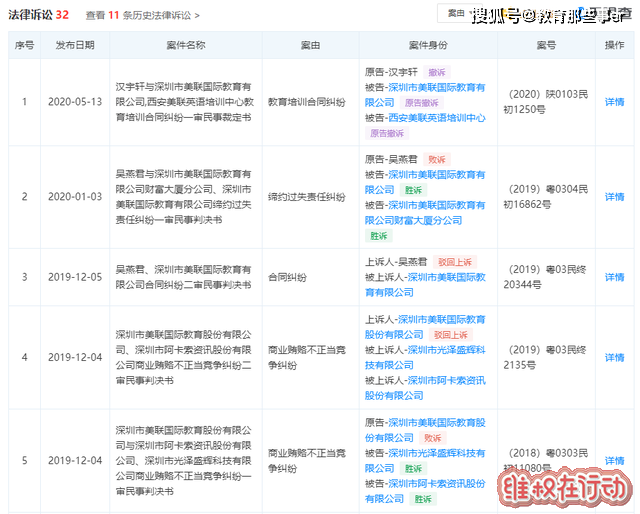Image resolution: width=640 pixels, height=514 pixels.
Task: Select the 案件名称 column header
Action: (x=186, y=45)
